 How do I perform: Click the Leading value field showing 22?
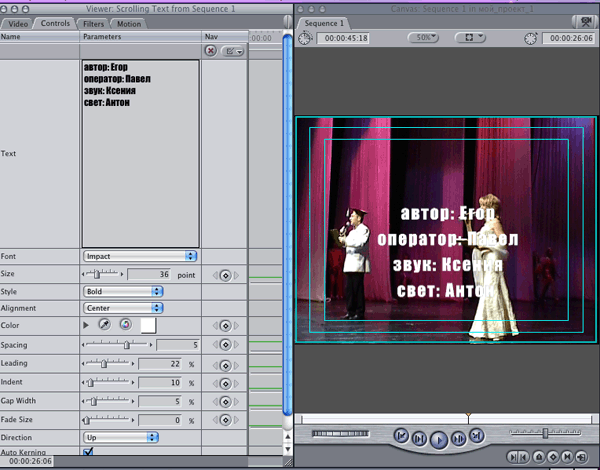pos(160,364)
